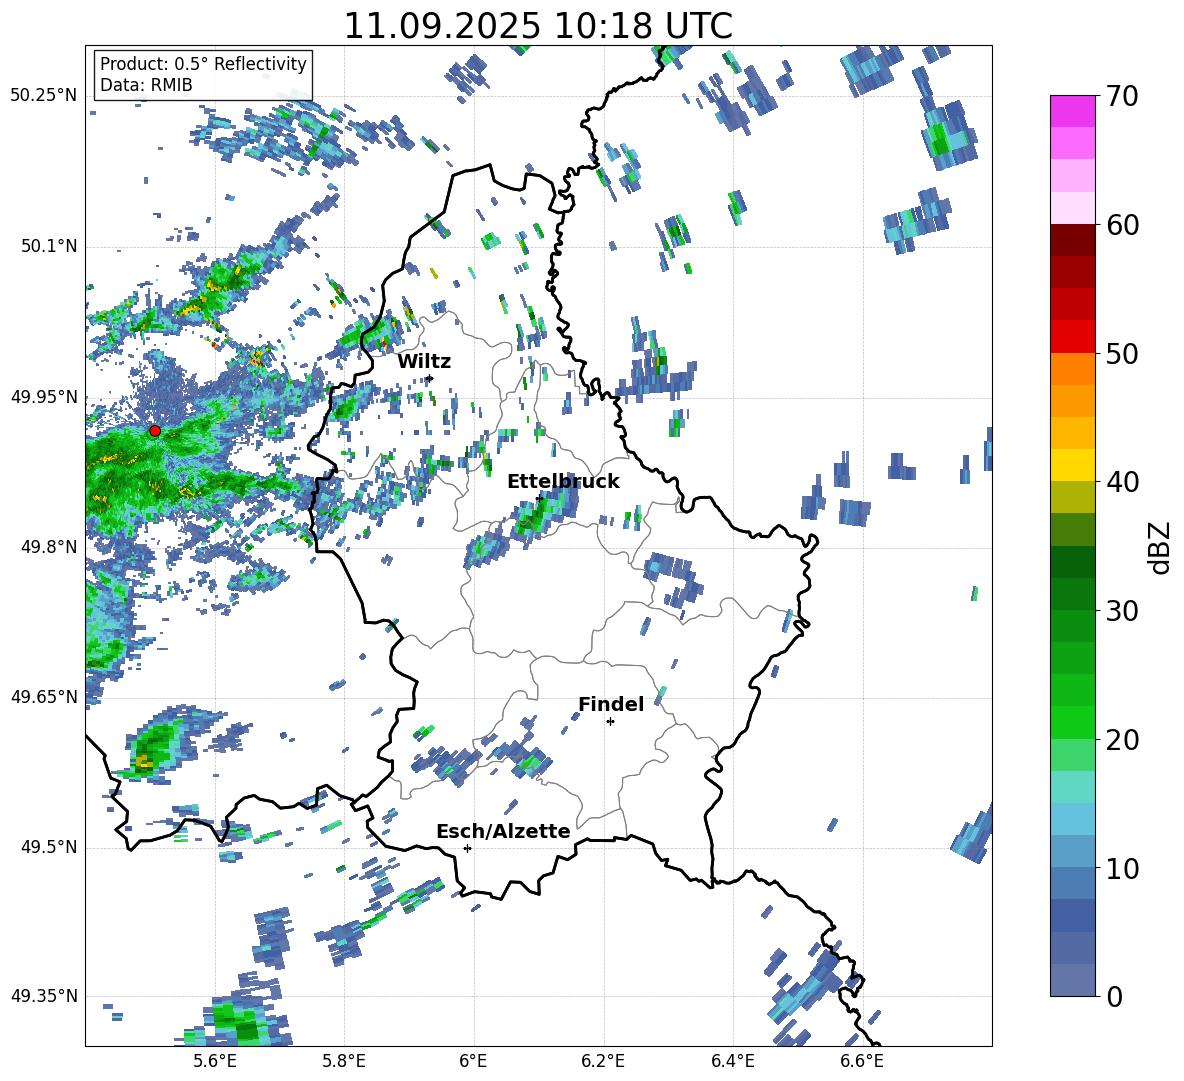Click the 49.95°N latitude label
Screen dimensions: 1184x1081
point(44,397)
